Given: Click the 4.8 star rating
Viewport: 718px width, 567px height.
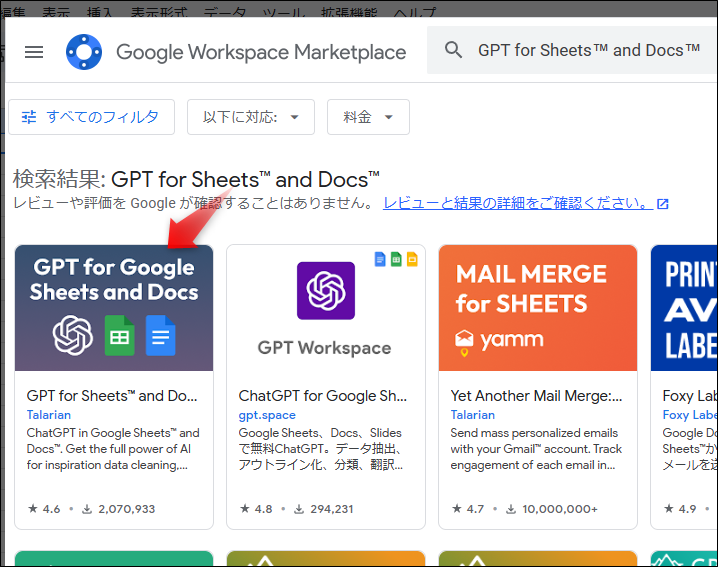Looking at the screenshot, I should point(256,509).
